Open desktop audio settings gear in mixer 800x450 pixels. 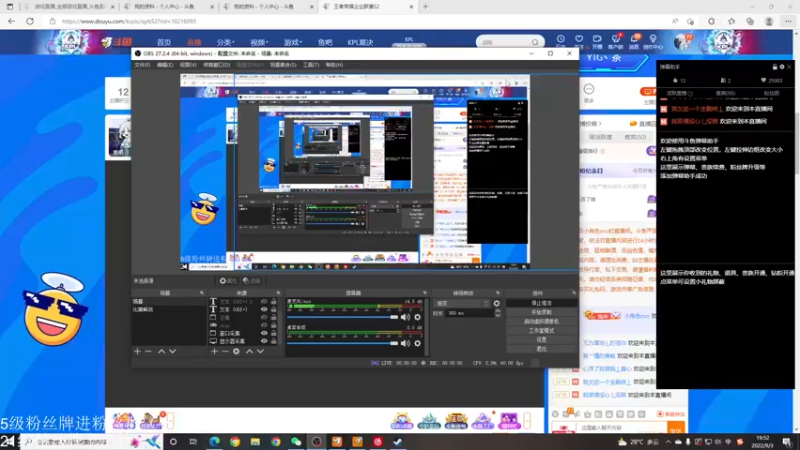[x=417, y=343]
